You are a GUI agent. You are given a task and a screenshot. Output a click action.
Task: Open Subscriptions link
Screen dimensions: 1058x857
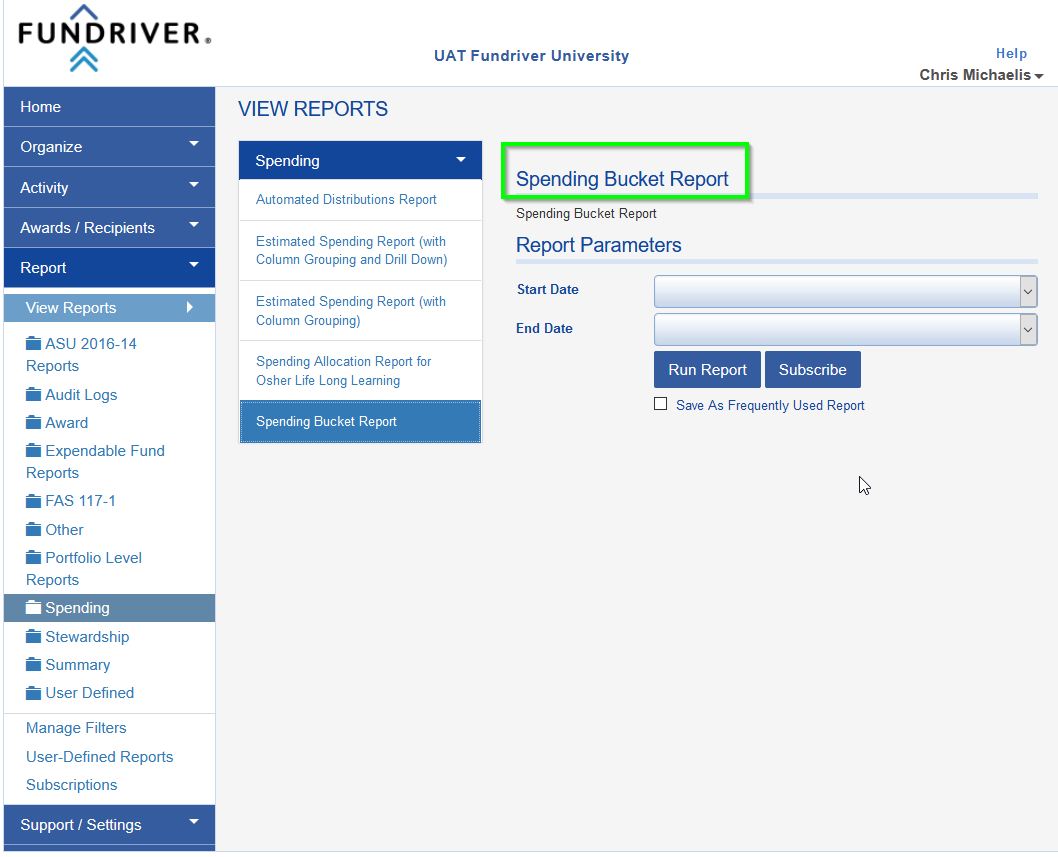(72, 785)
